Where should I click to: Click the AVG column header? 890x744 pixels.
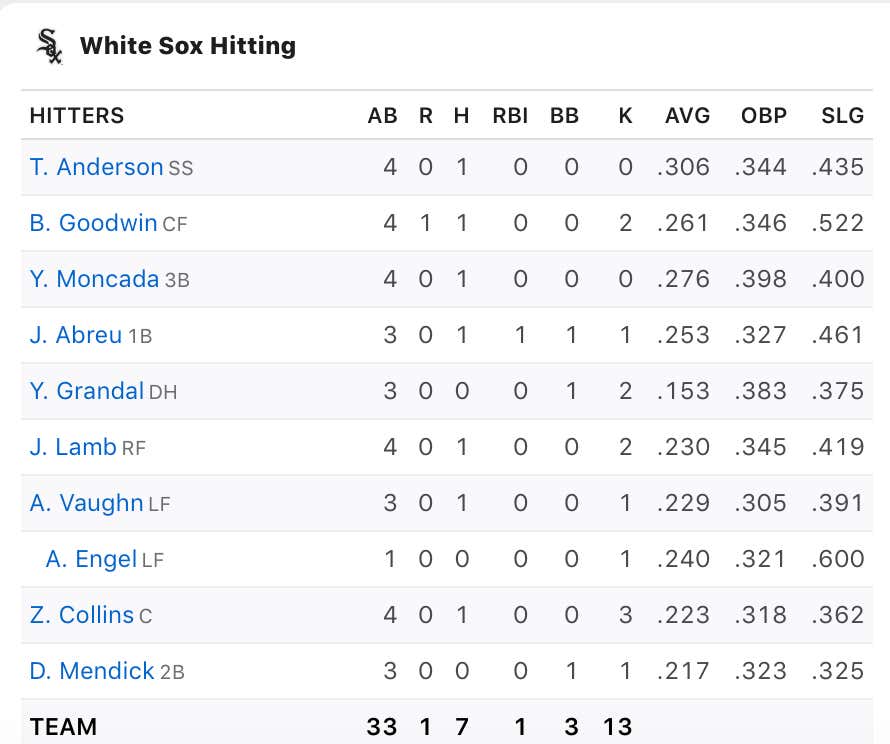click(x=687, y=116)
